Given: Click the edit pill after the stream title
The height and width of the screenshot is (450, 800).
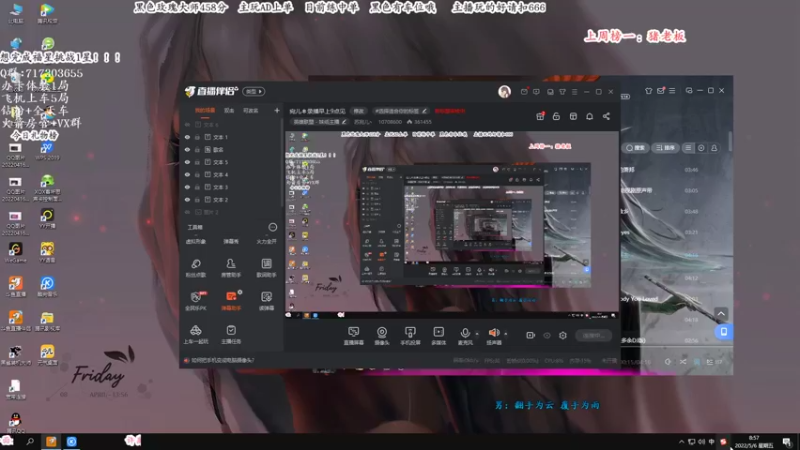Looking at the screenshot, I should [359, 111].
